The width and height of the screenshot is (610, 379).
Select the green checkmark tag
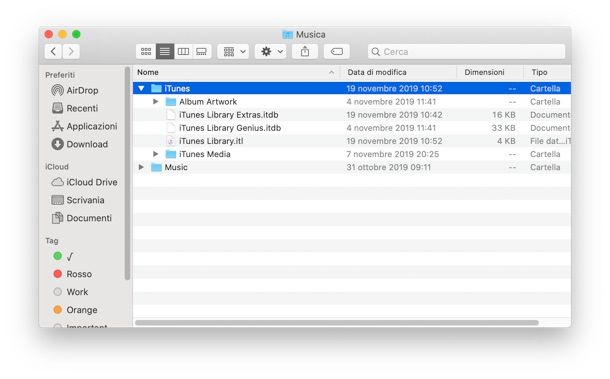(63, 256)
